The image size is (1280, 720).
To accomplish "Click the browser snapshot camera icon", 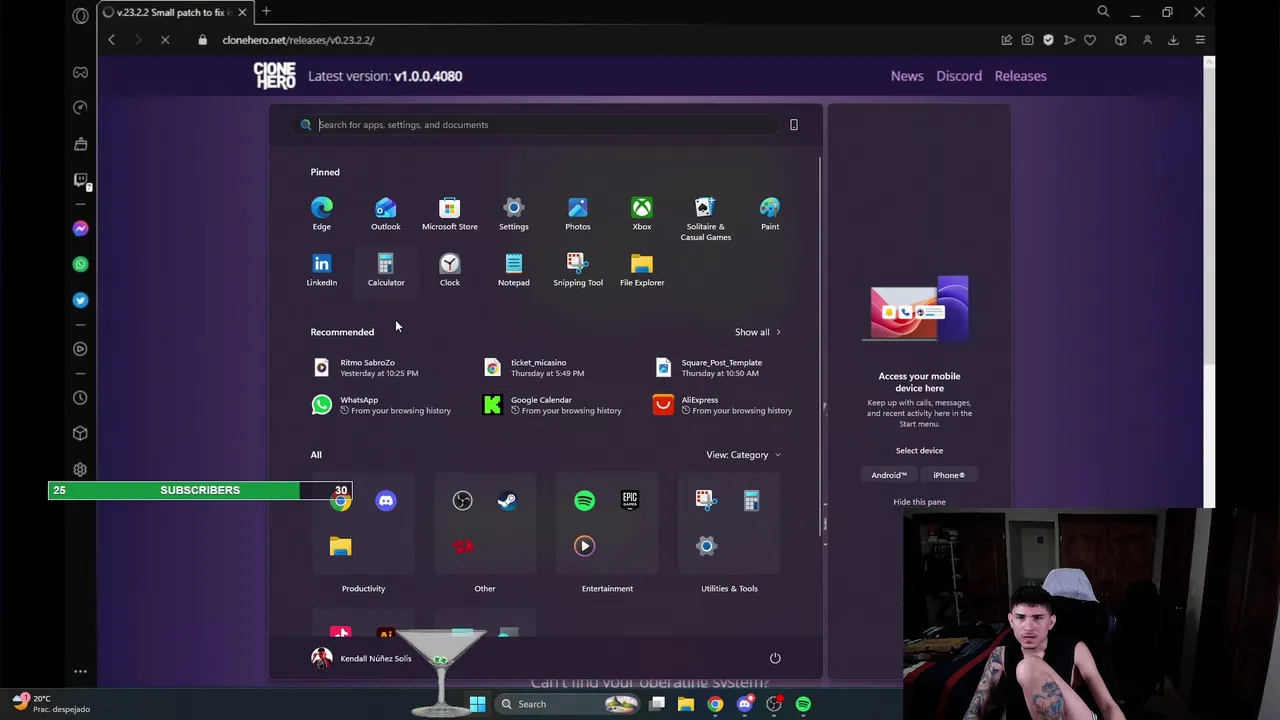I will point(1027,40).
